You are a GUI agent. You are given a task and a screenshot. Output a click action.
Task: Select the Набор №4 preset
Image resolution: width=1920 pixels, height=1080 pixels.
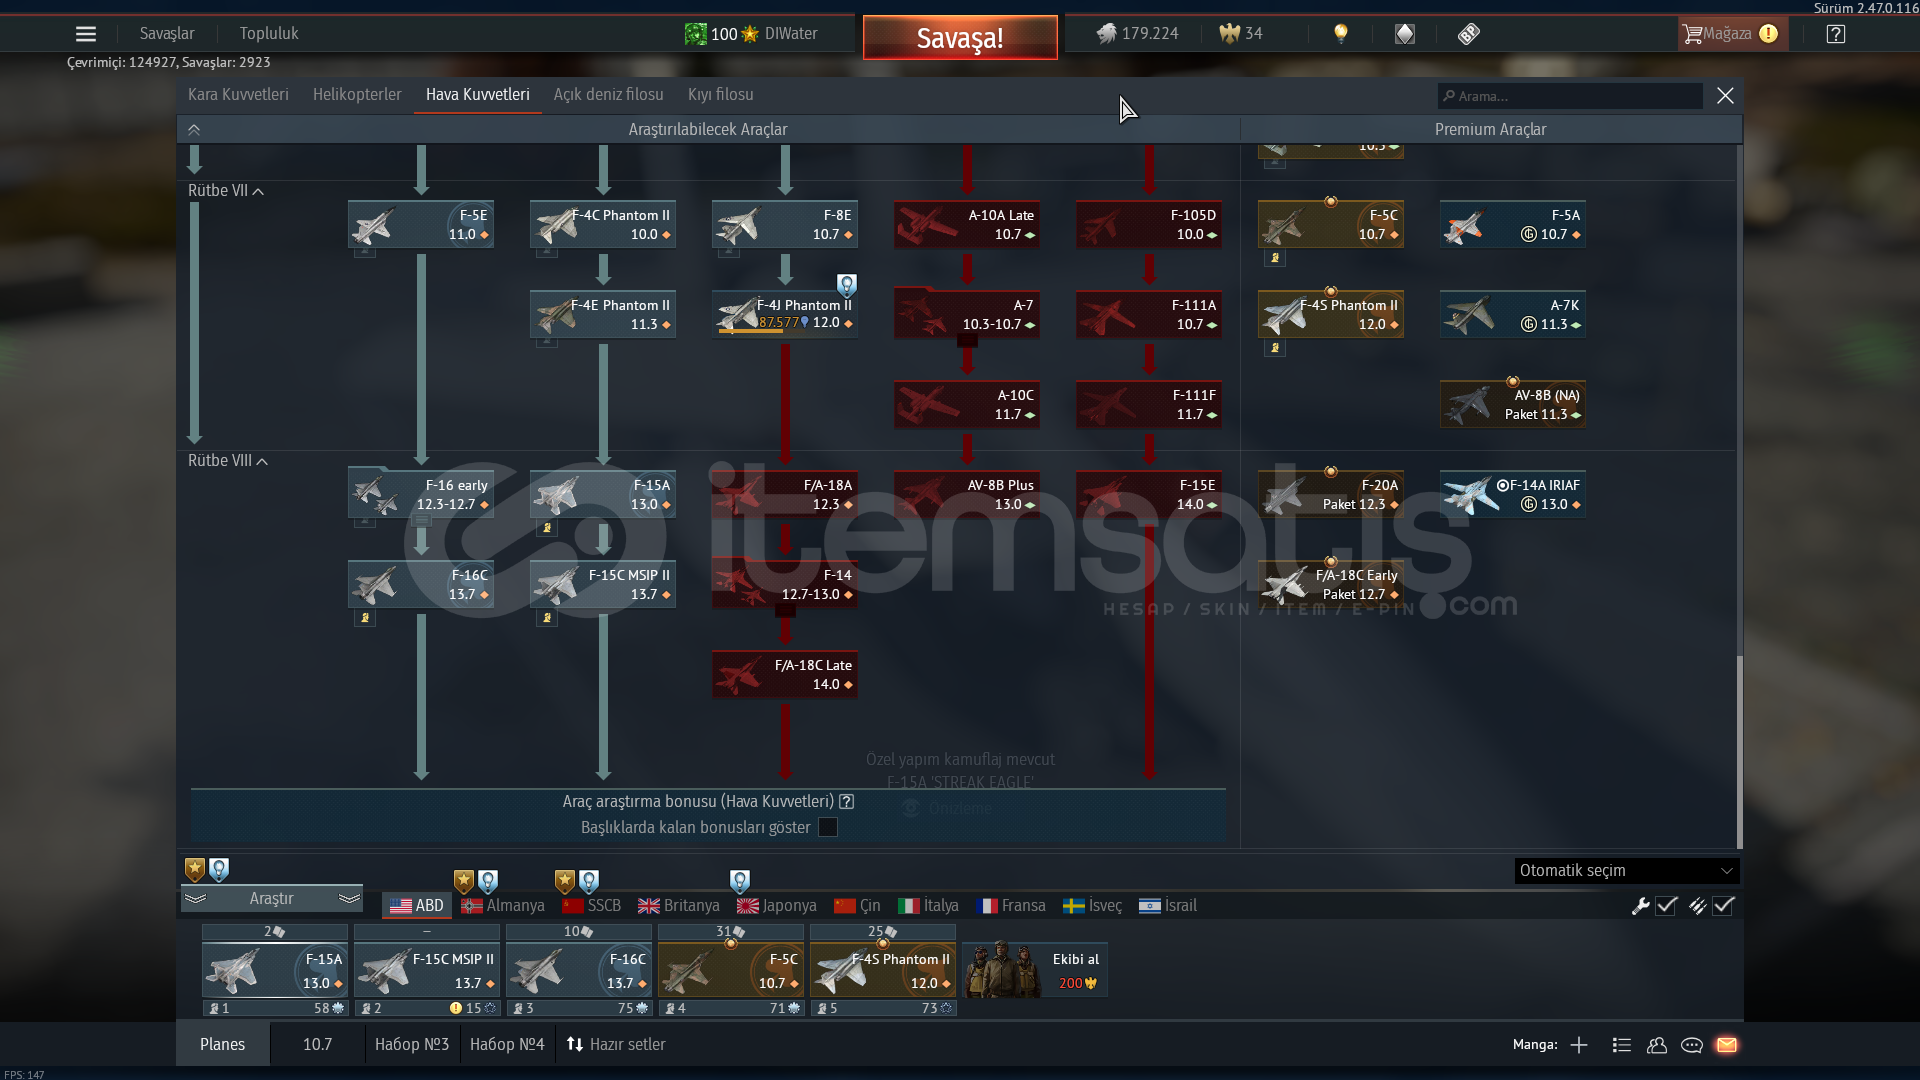pyautogui.click(x=507, y=1044)
